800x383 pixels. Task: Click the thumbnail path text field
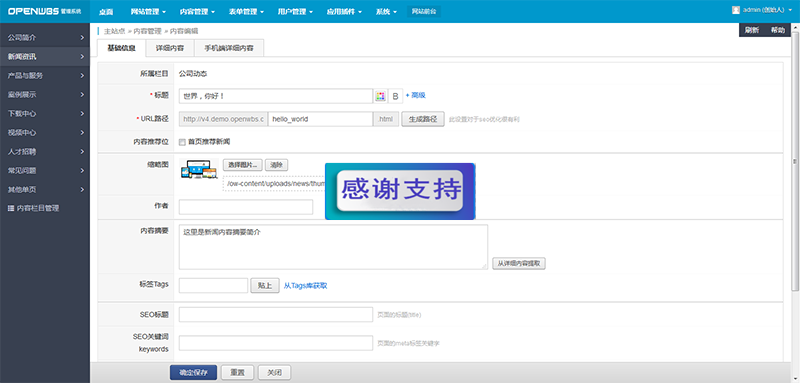coord(274,184)
